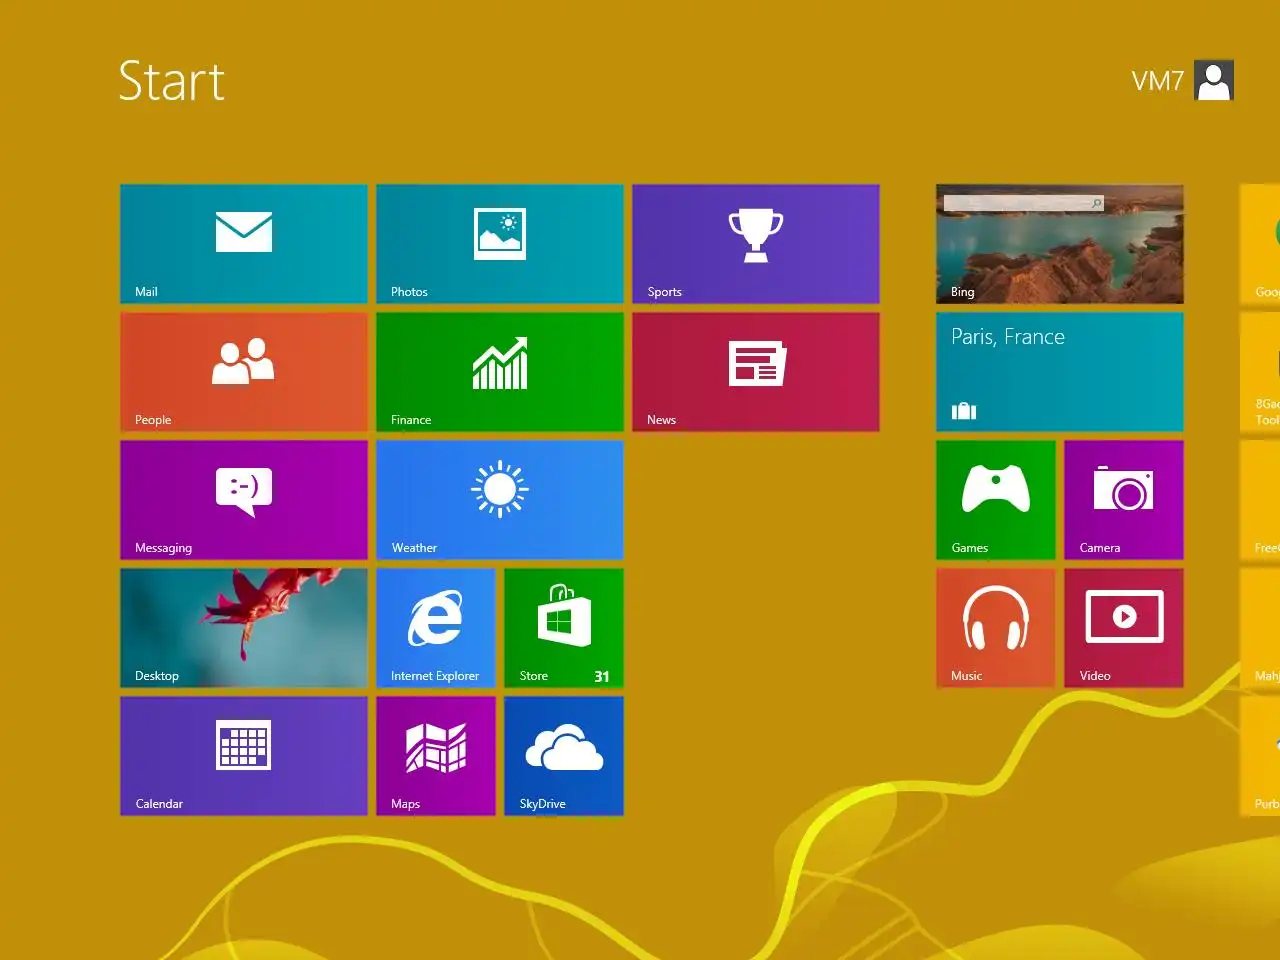Open the Calendar tile
This screenshot has height=960, width=1280.
[244, 756]
